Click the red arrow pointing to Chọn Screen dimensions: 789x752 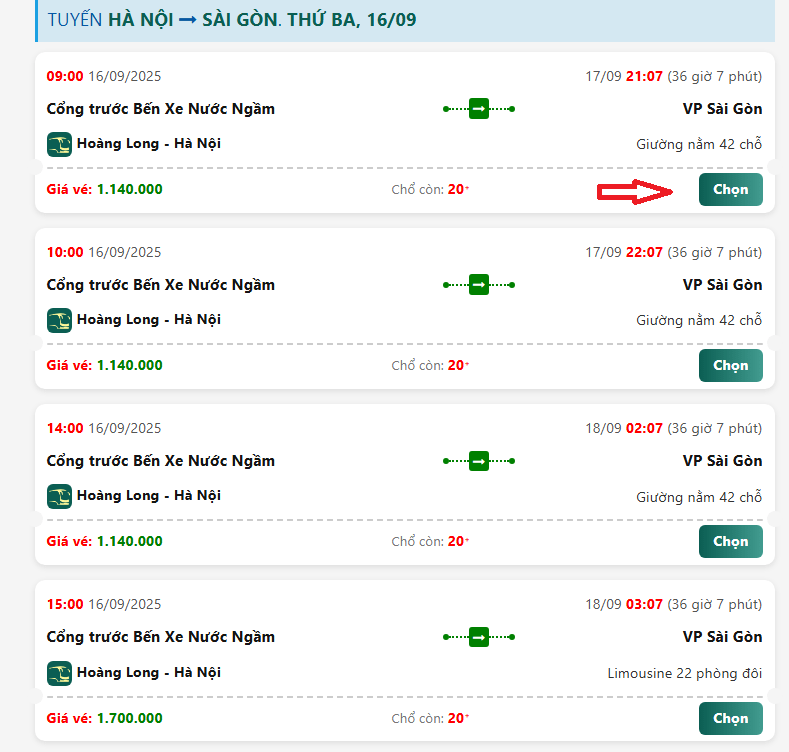(x=635, y=193)
